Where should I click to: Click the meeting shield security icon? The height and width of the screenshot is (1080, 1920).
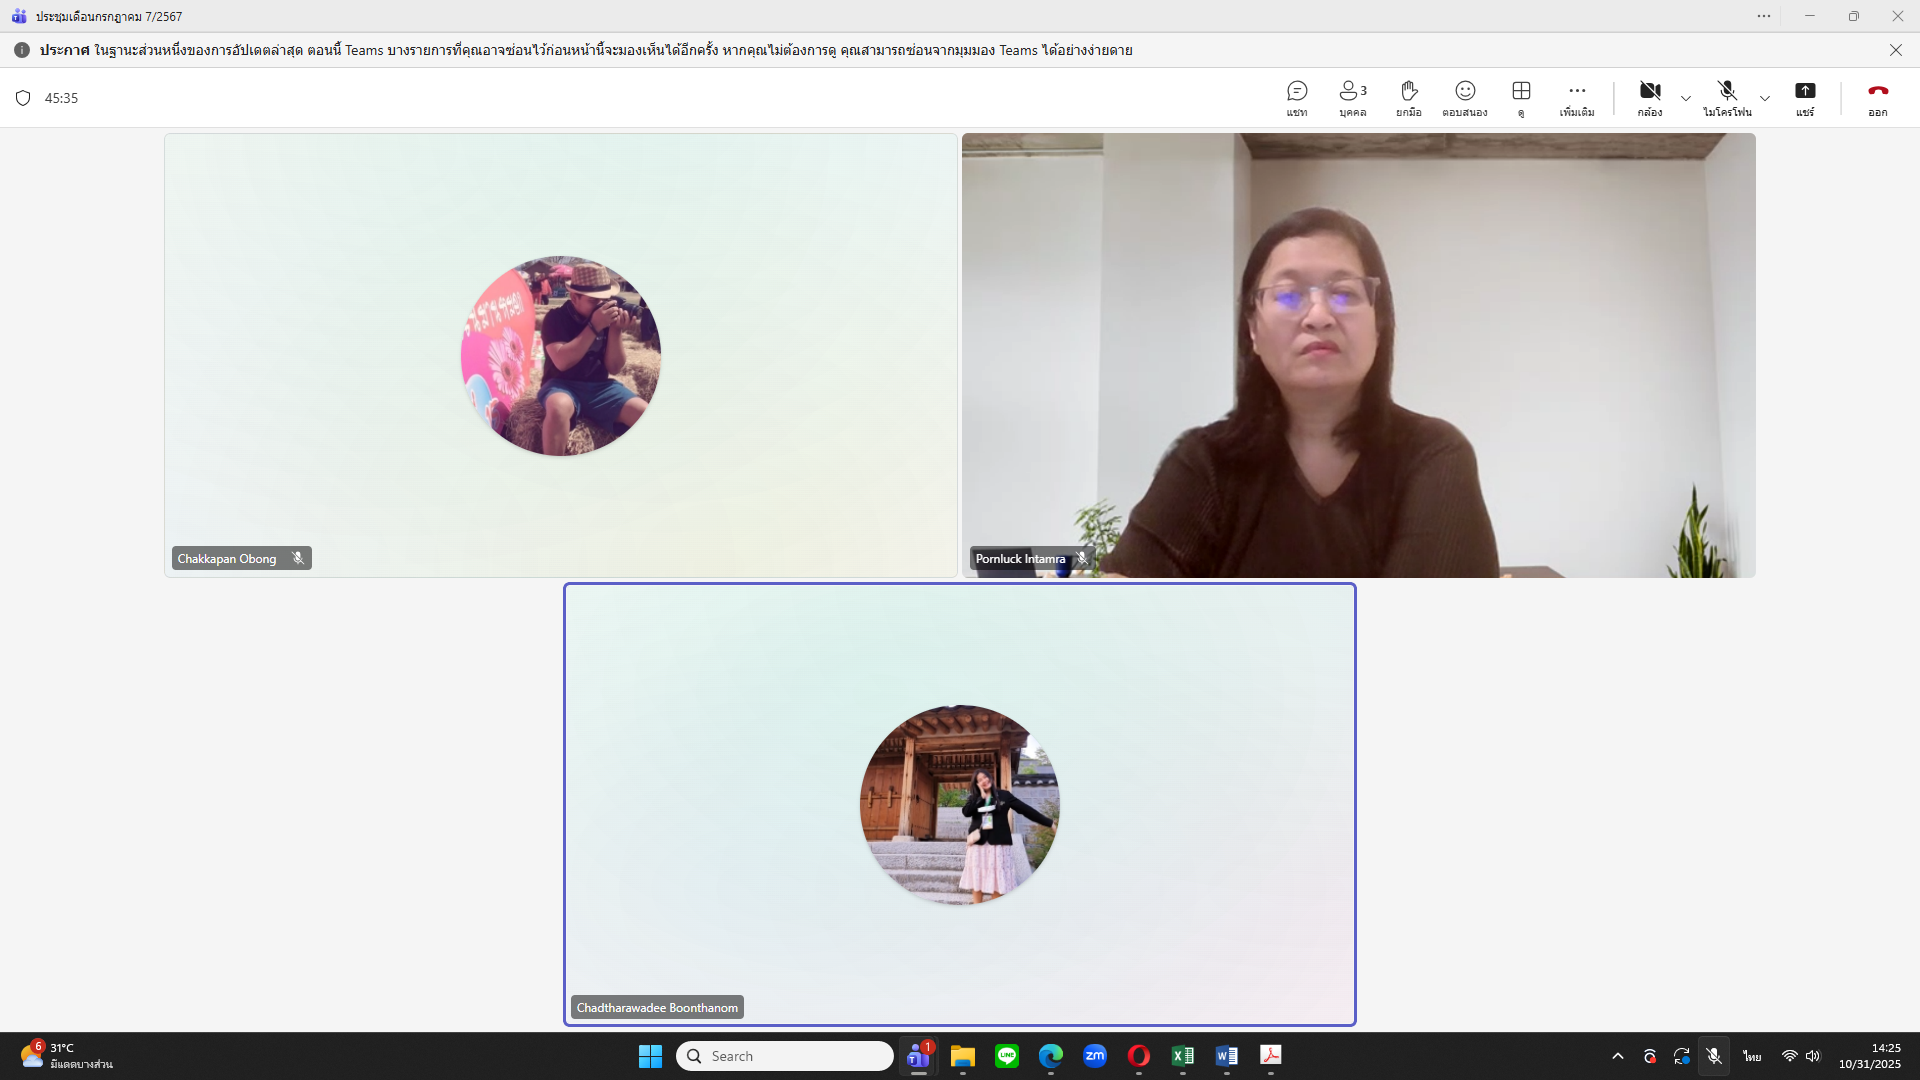pyautogui.click(x=23, y=98)
